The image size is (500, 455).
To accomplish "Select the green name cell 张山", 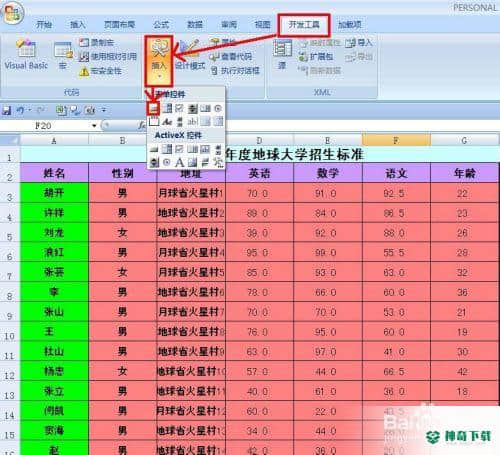I will tap(54, 312).
